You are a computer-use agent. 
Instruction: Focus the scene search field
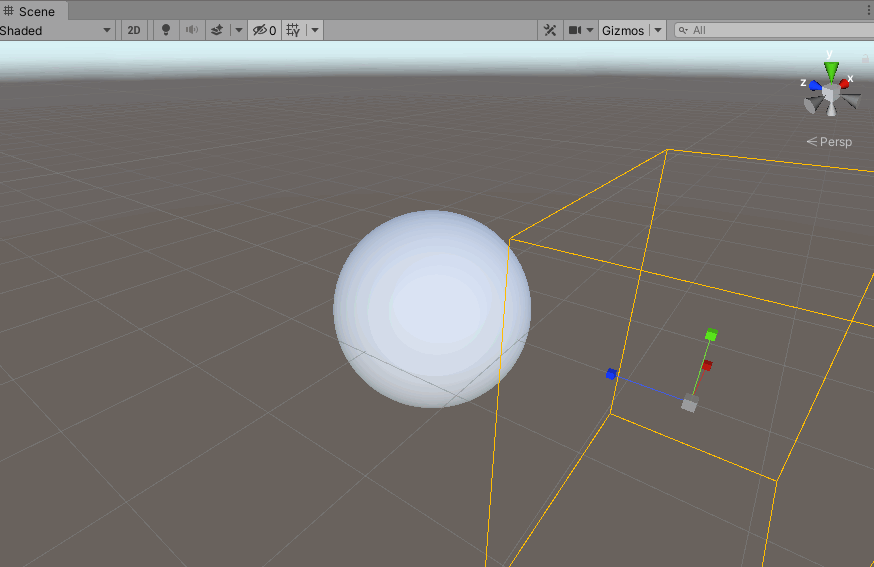pos(775,31)
